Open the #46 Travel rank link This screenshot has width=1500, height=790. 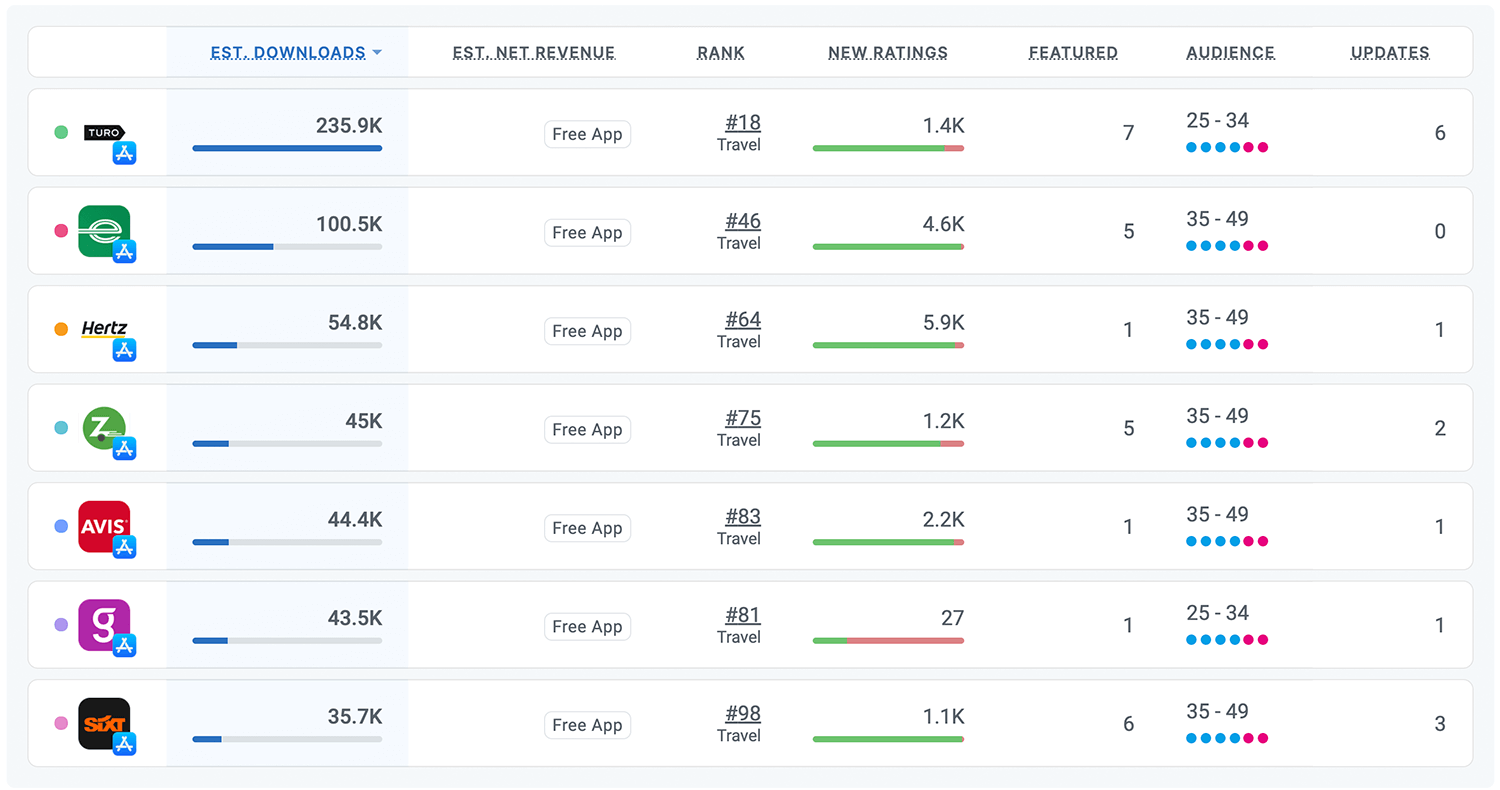pos(743,221)
